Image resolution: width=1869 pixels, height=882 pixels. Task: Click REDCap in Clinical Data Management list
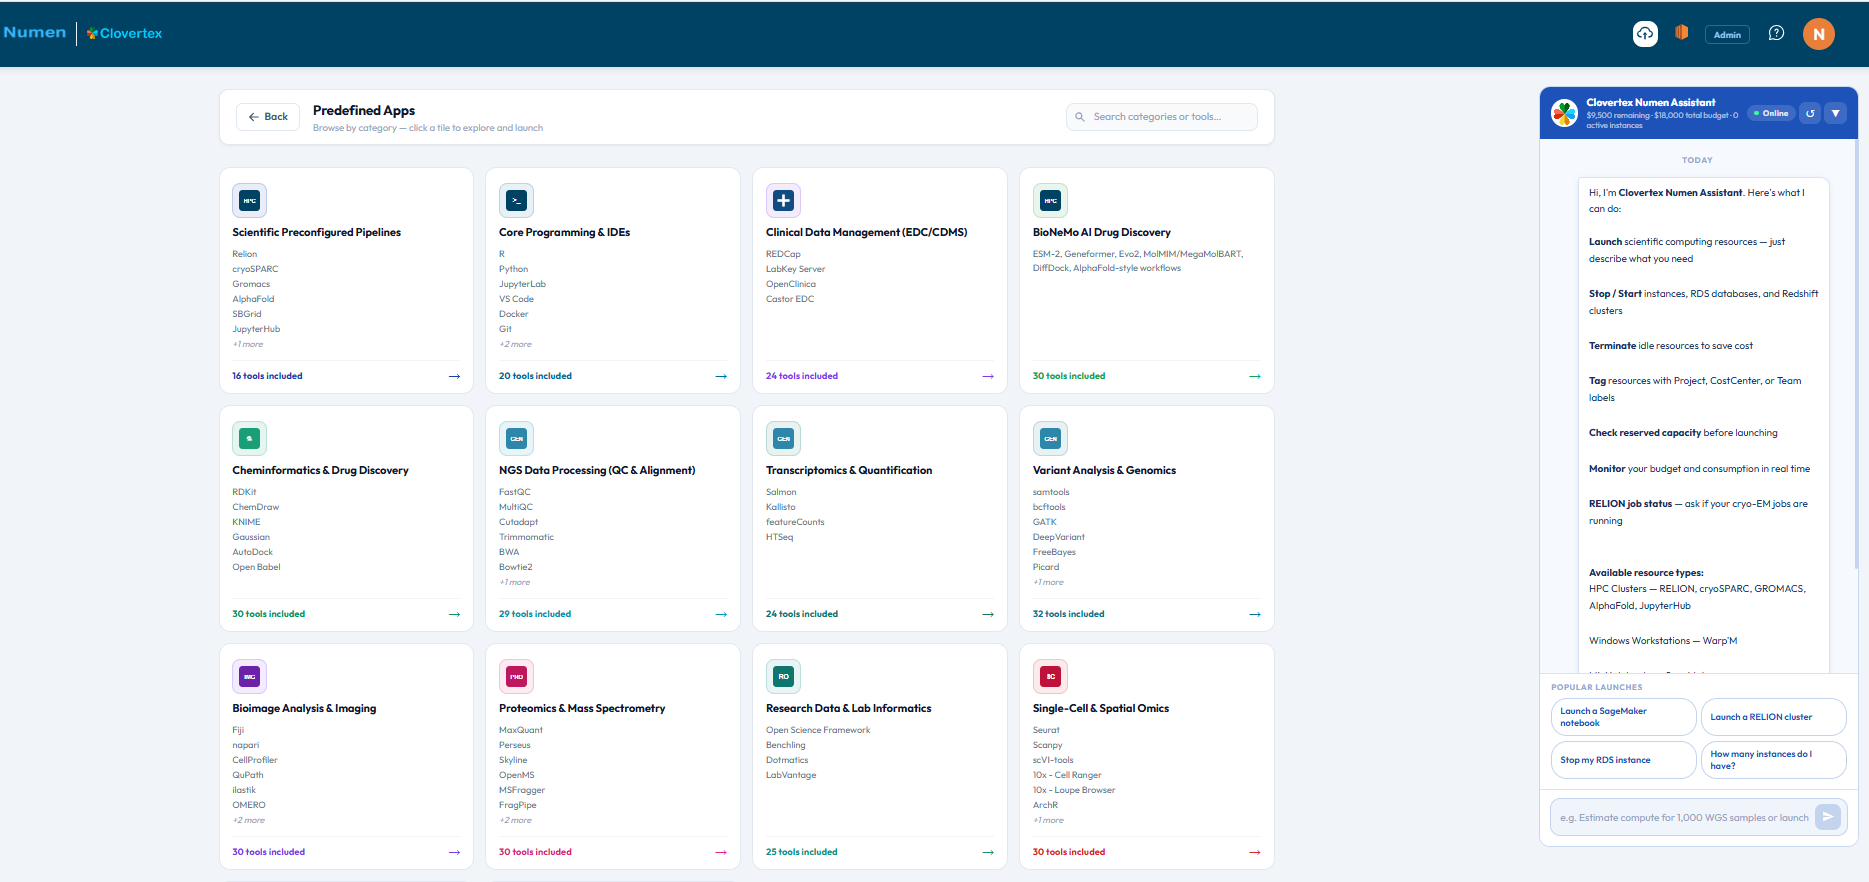tap(783, 254)
